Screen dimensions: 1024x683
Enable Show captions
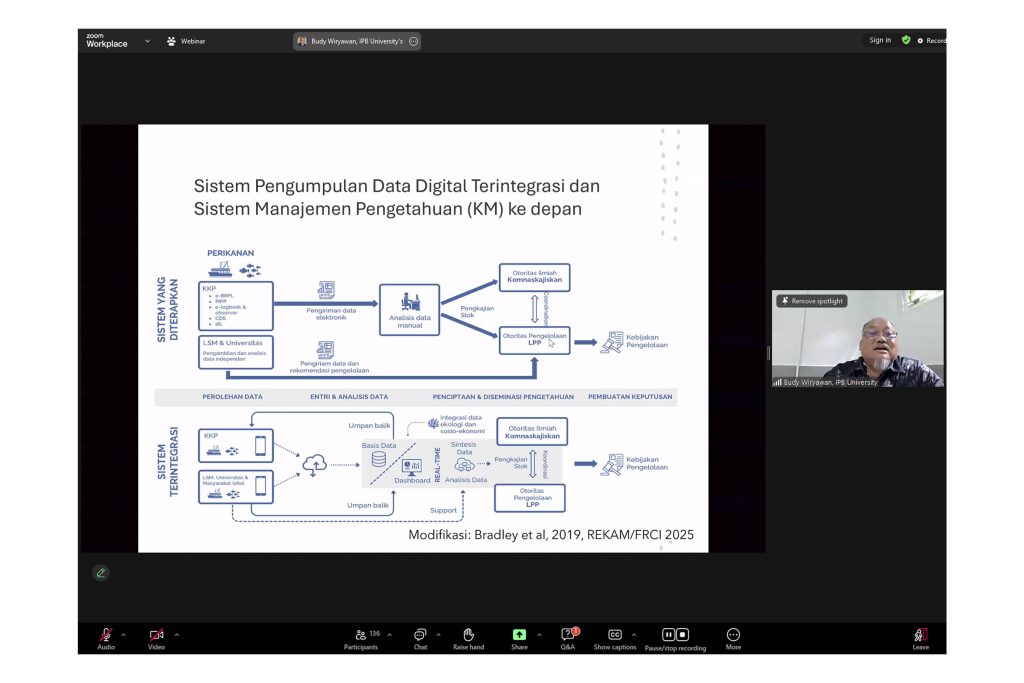(x=613, y=636)
